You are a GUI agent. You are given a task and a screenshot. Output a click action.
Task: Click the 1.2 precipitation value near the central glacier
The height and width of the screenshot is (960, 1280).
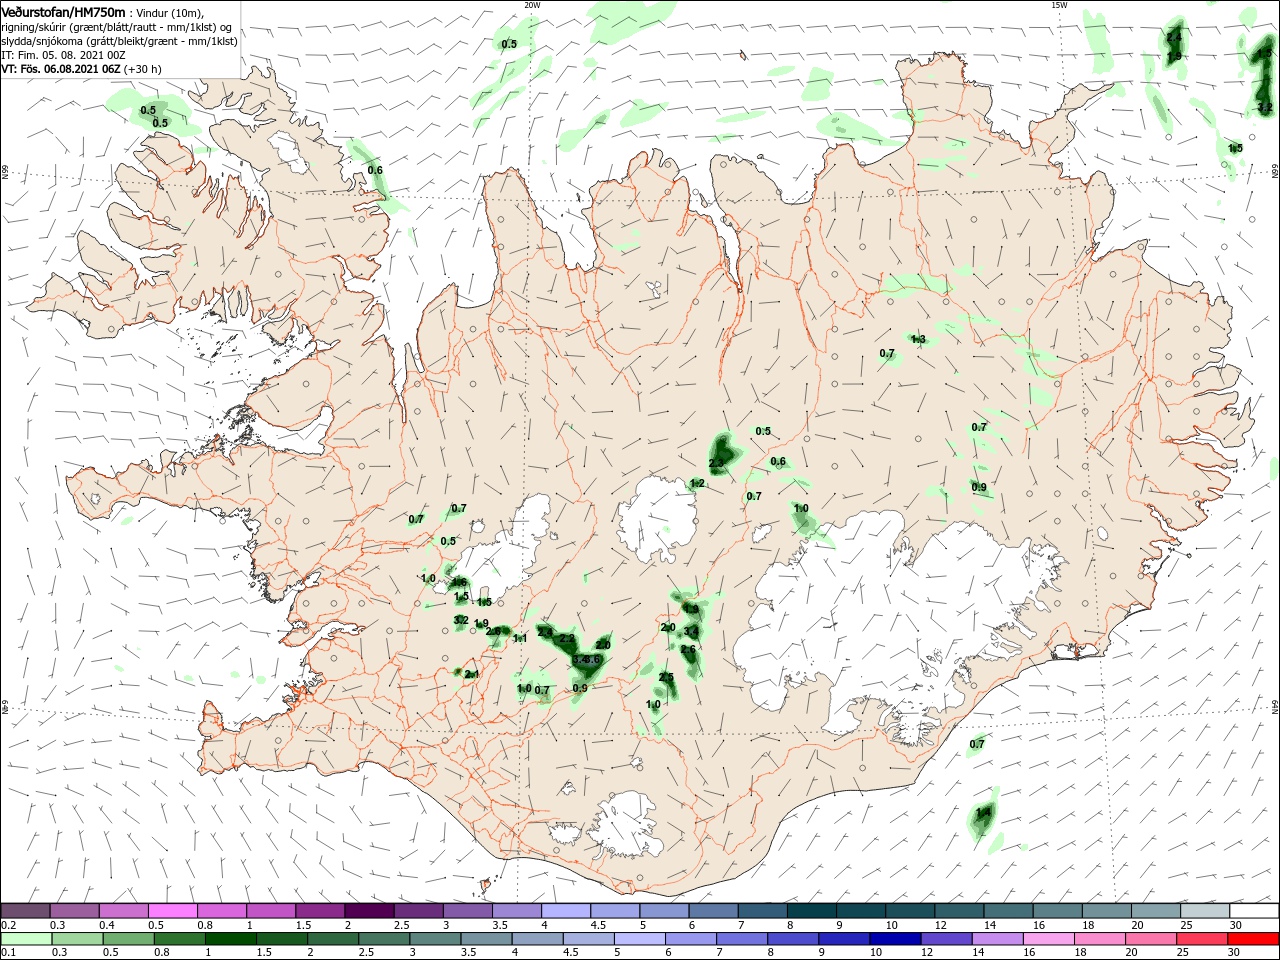tap(698, 484)
